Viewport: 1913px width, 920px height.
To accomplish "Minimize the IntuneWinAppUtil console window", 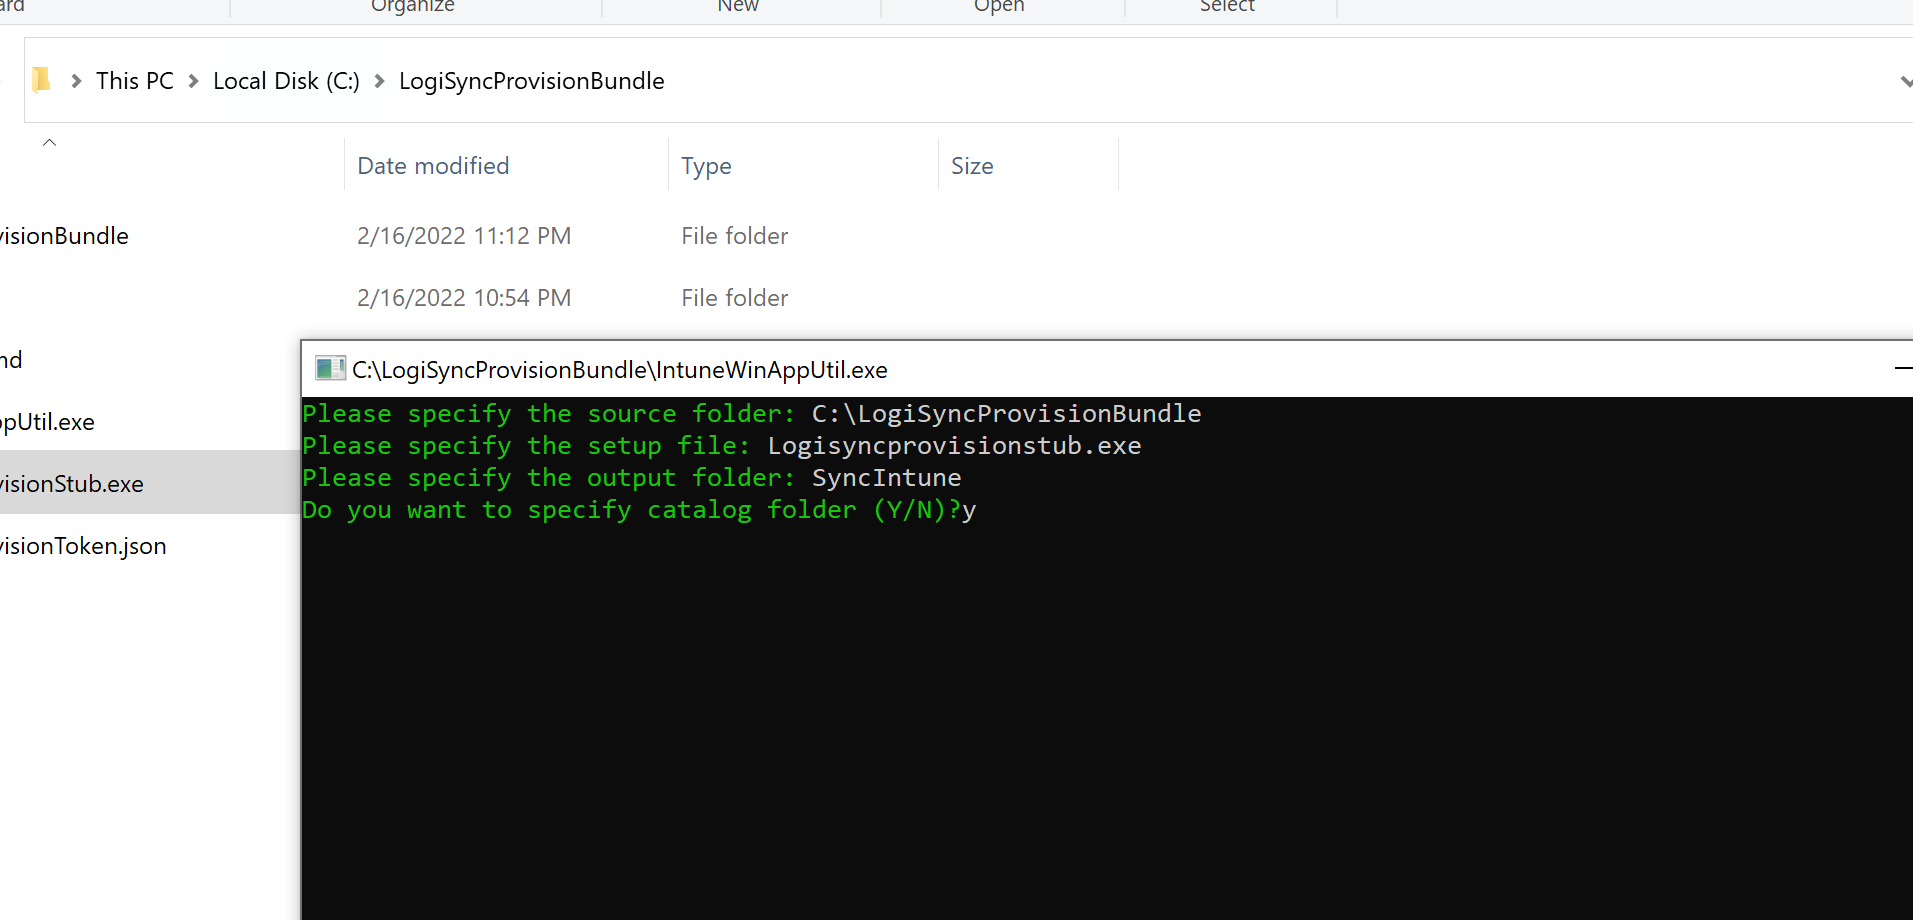I will tap(1902, 369).
